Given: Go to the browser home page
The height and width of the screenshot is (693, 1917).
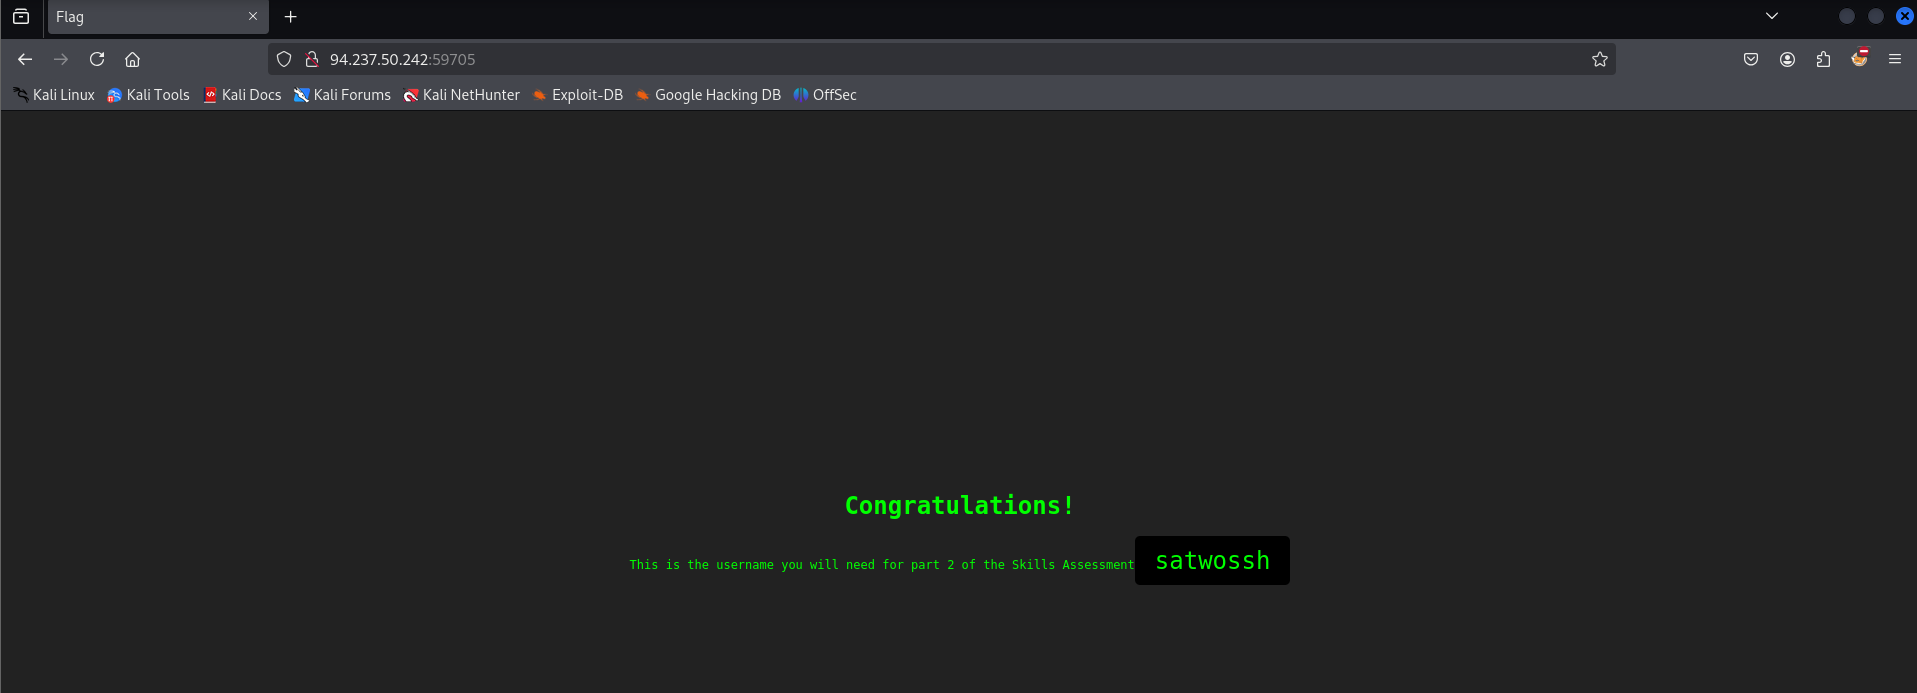Looking at the screenshot, I should 132,59.
